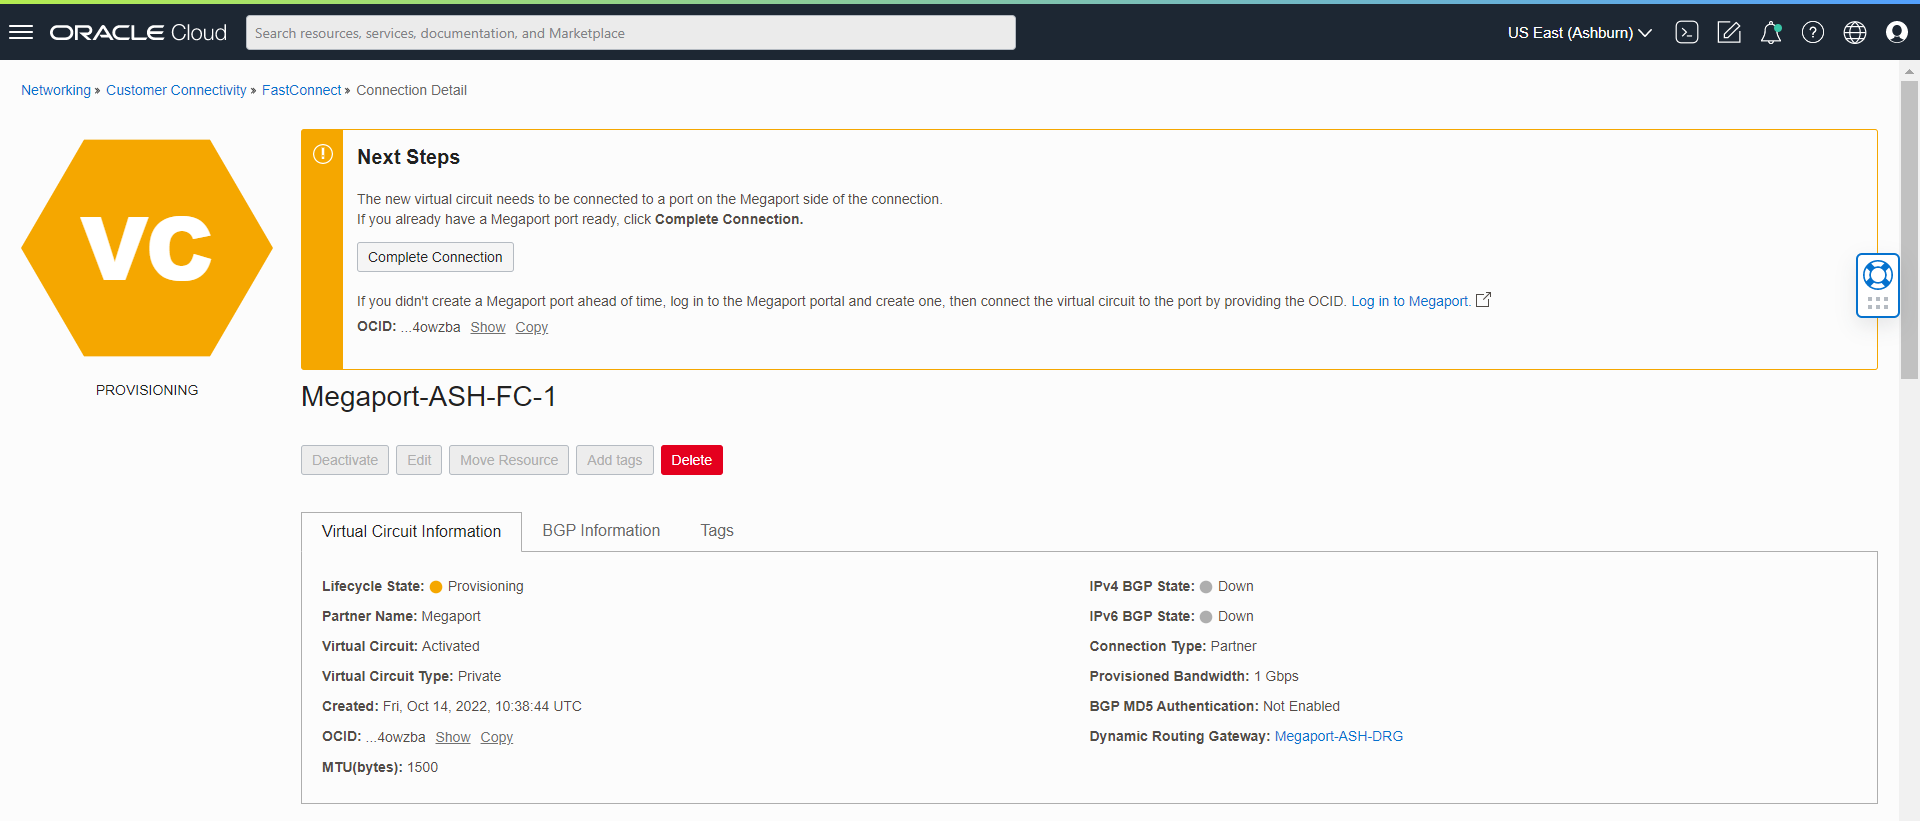Image resolution: width=1920 pixels, height=821 pixels.
Task: Go to FastConnect in the breadcrumb
Action: click(301, 90)
